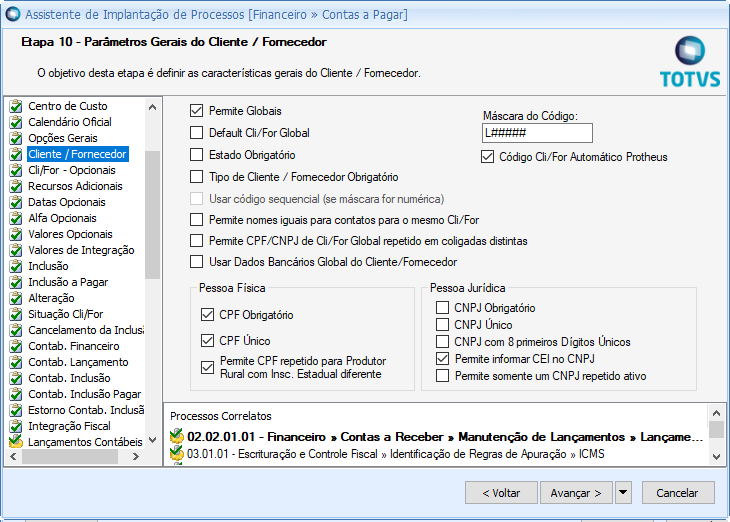Click the Avançar > button

pyautogui.click(x=576, y=493)
